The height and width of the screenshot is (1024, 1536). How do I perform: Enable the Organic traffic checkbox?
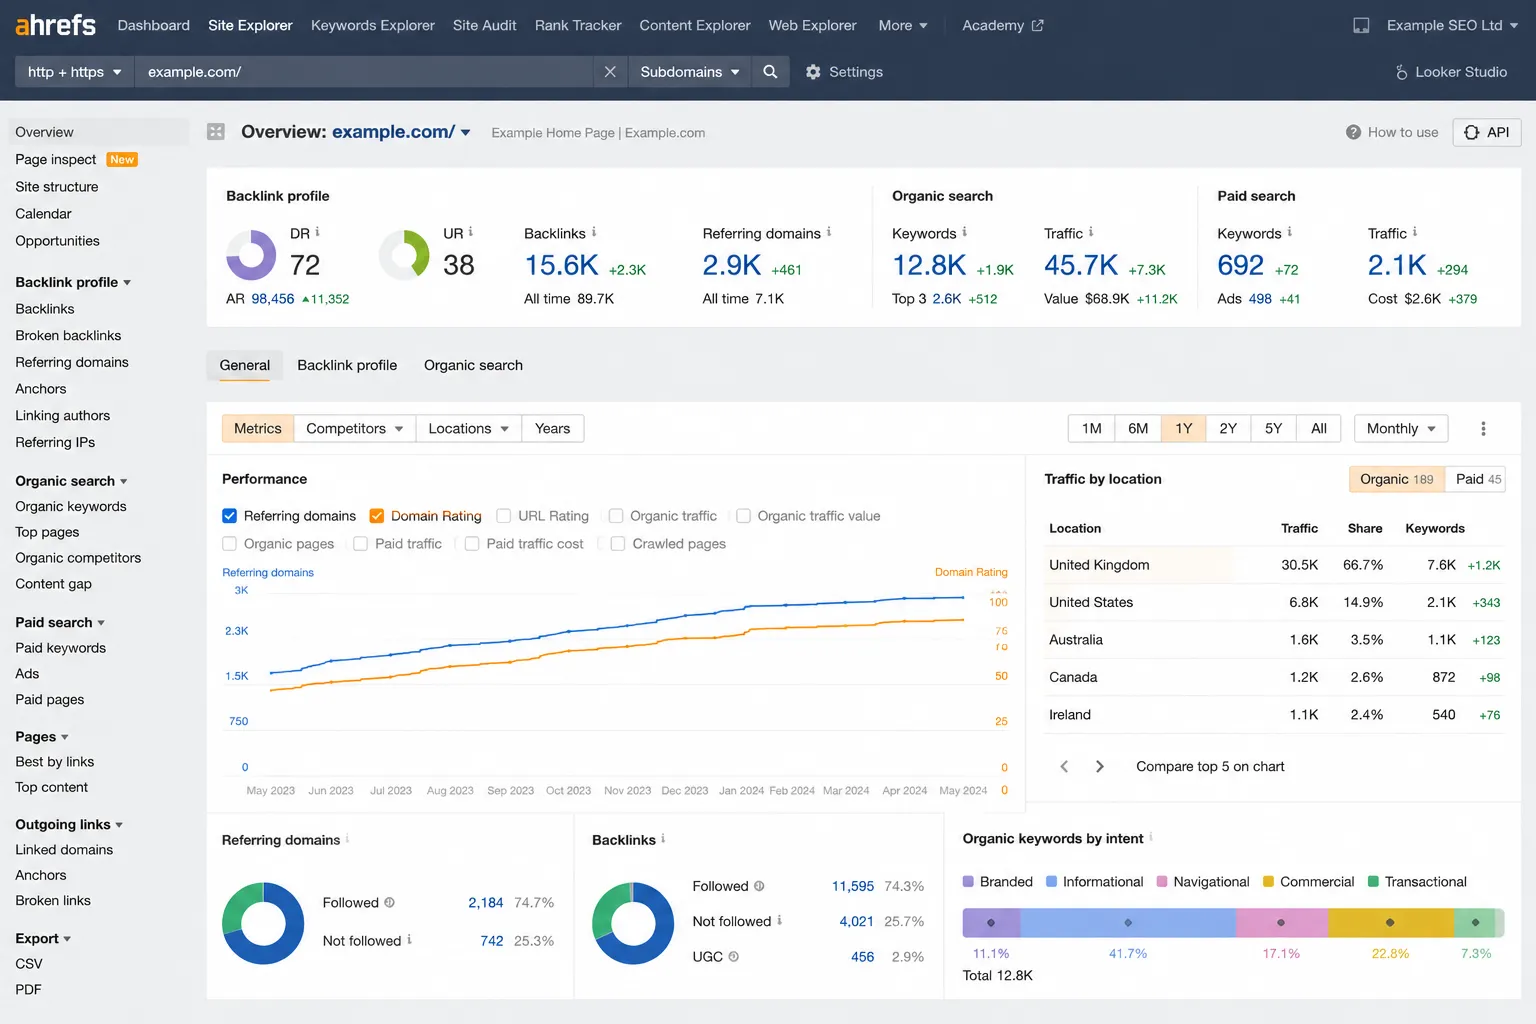click(x=616, y=516)
